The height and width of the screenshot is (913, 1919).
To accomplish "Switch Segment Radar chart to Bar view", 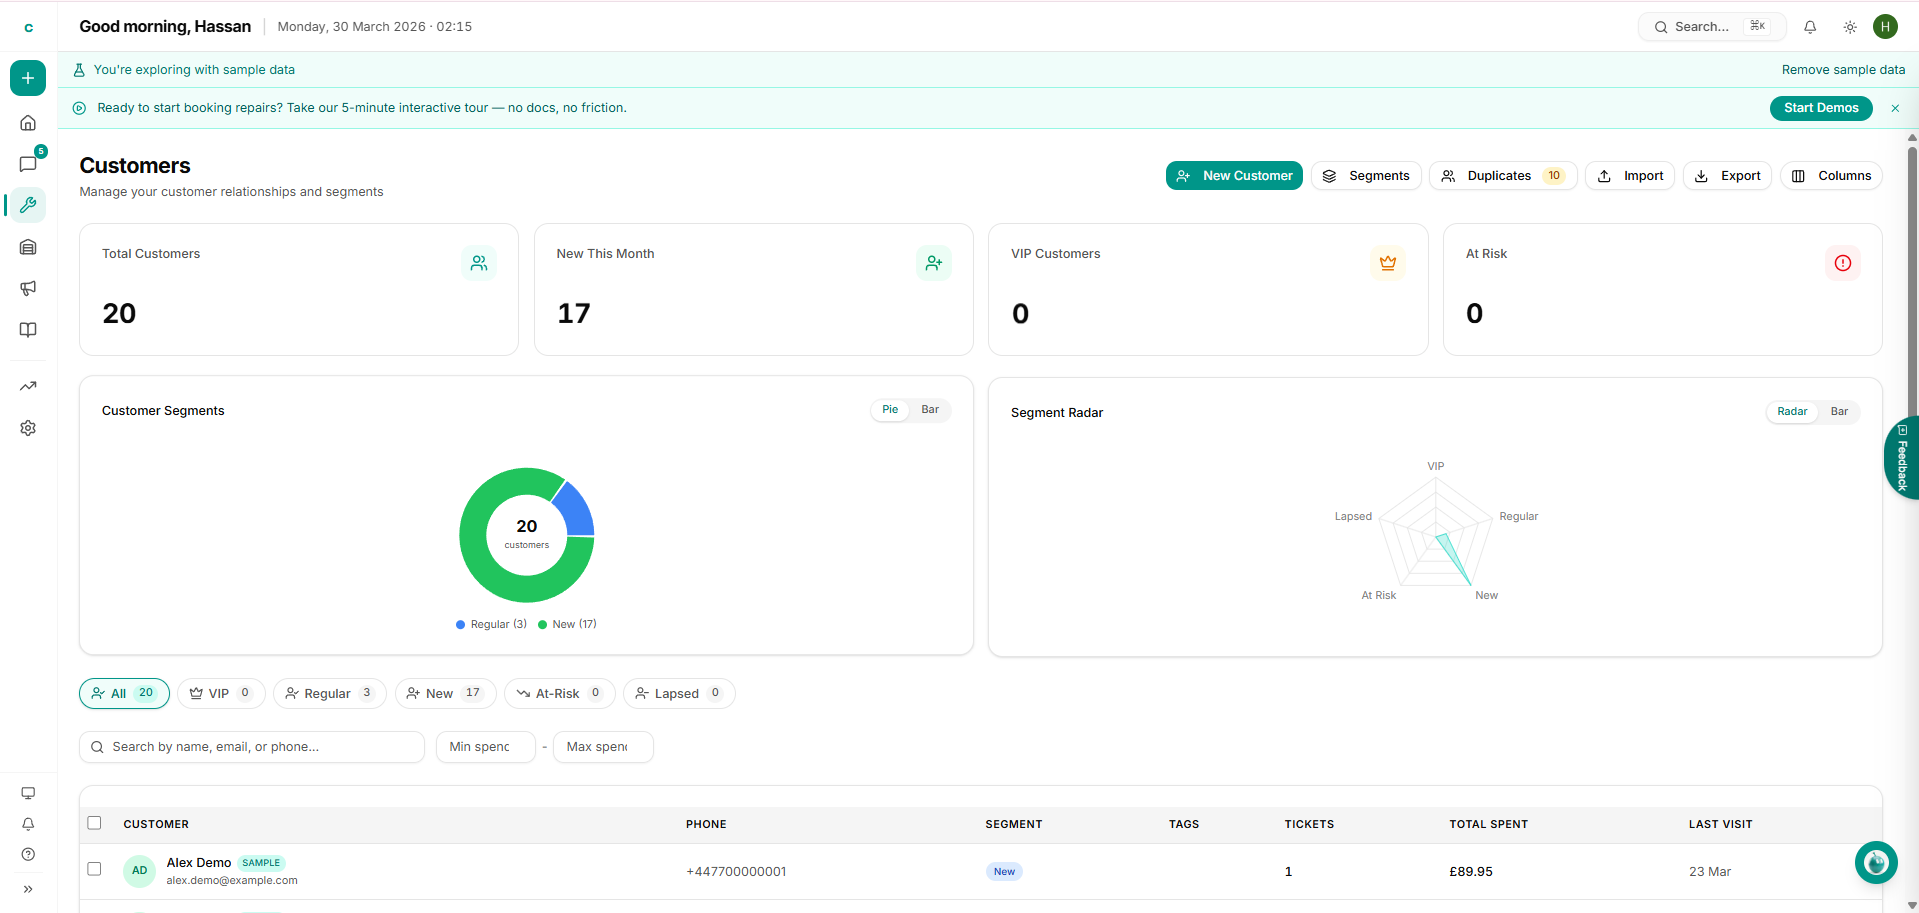I will 1838,412.
